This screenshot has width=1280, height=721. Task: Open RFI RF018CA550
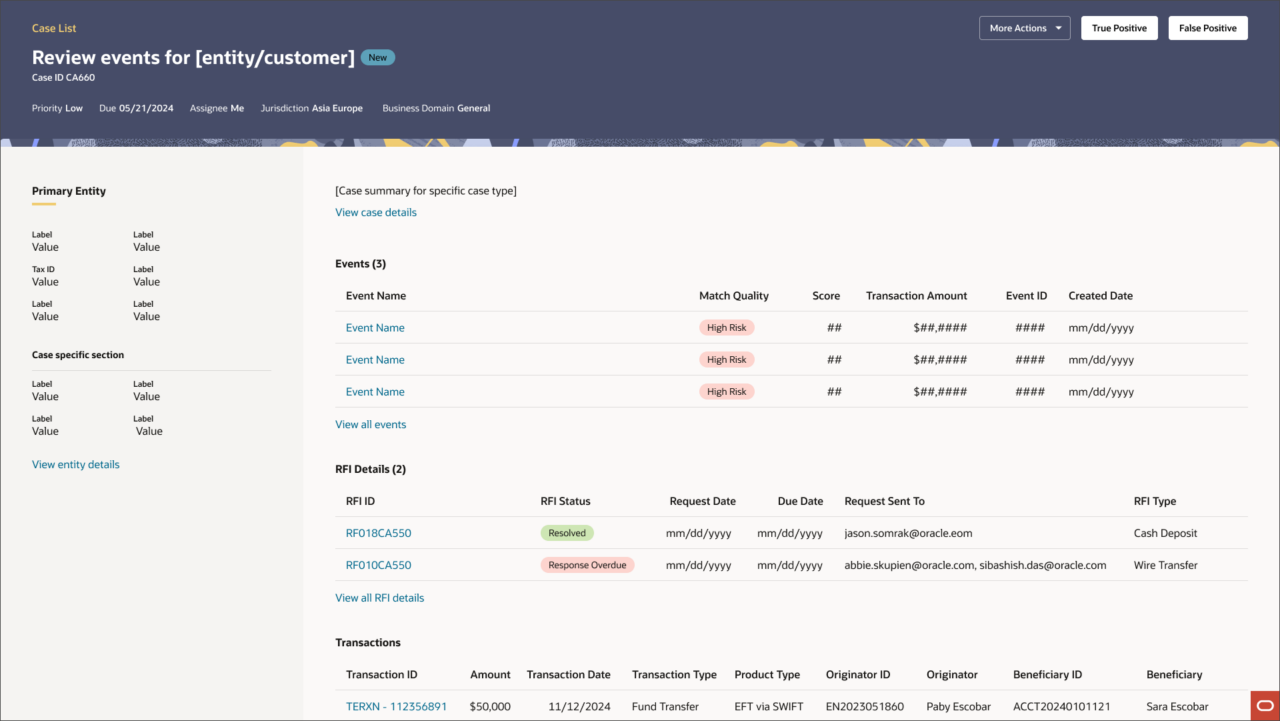click(379, 533)
